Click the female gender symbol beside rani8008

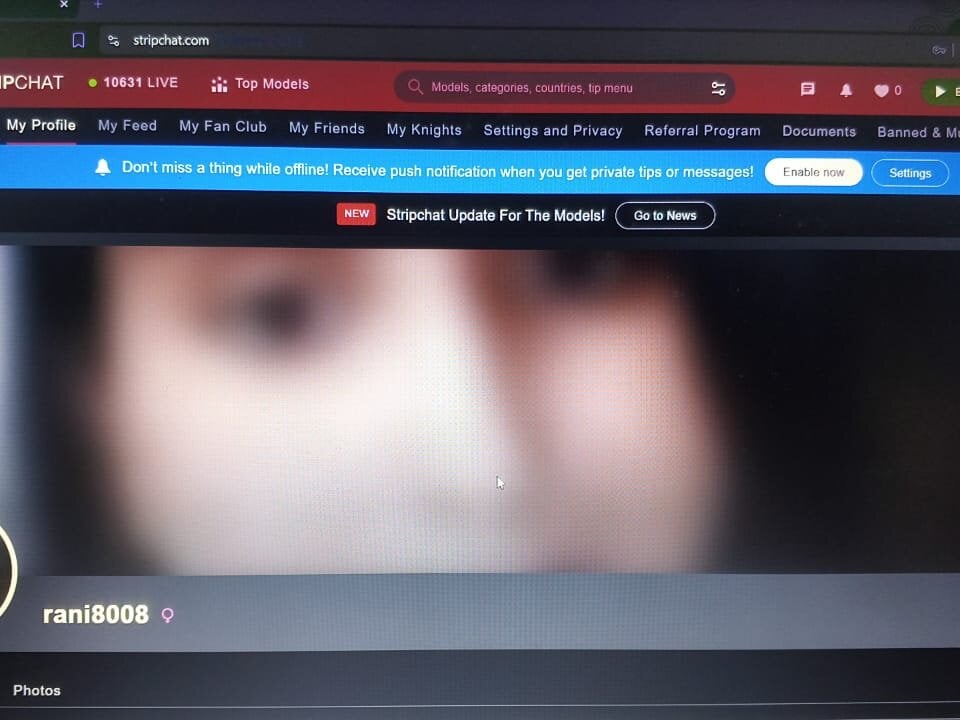click(167, 615)
